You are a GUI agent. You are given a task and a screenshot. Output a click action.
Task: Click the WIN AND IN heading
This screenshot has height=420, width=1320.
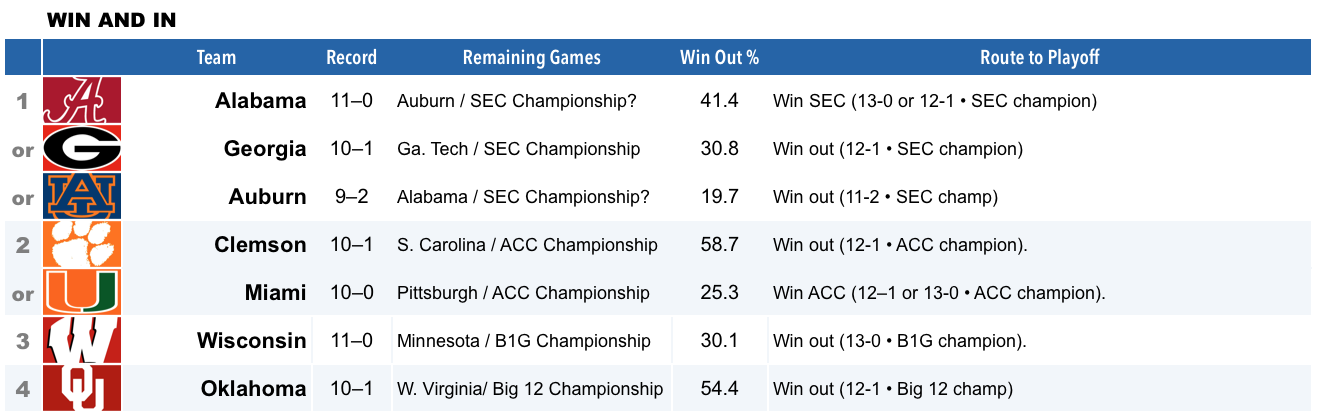click(x=112, y=20)
